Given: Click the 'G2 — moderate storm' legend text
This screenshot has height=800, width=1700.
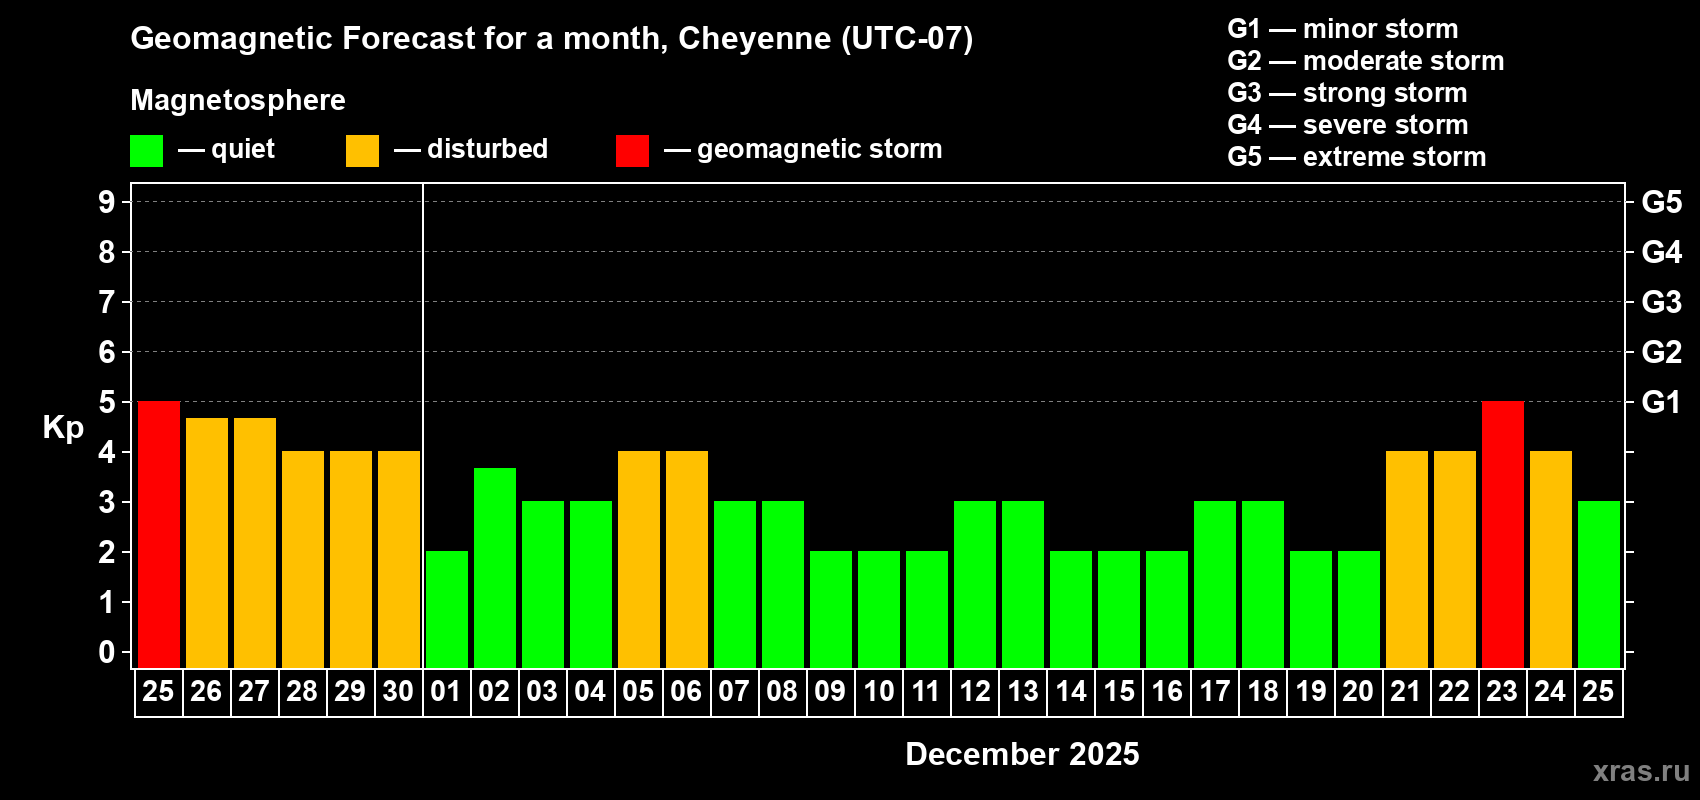Looking at the screenshot, I should click(1366, 61).
